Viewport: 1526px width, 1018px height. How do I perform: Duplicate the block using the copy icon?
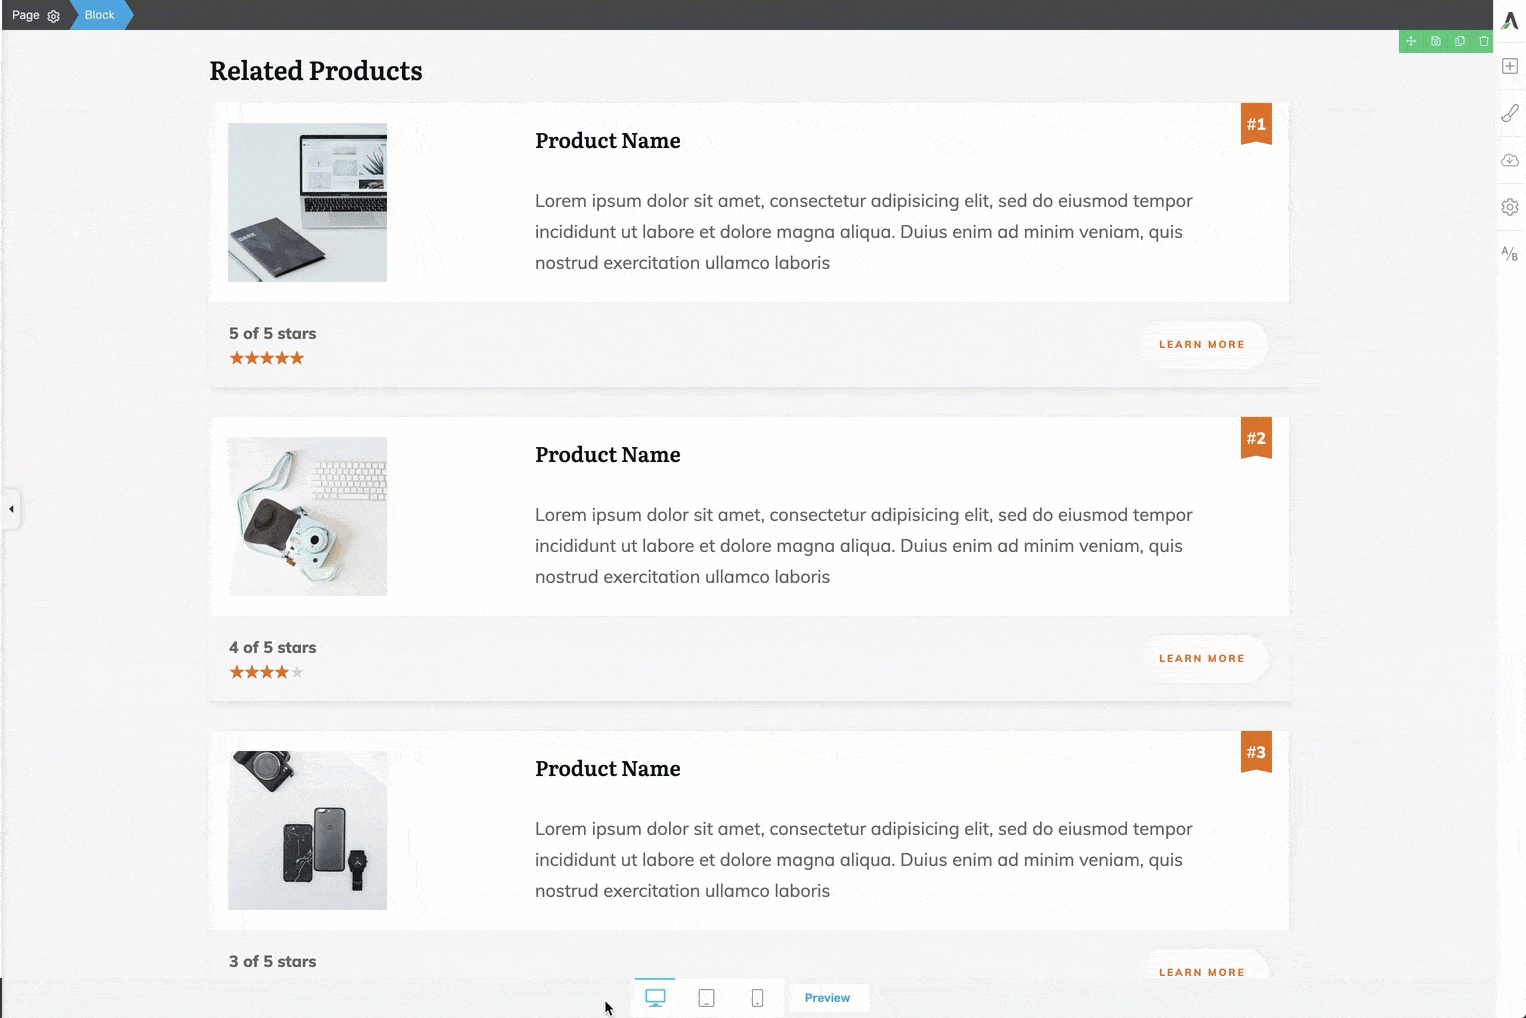(1459, 41)
